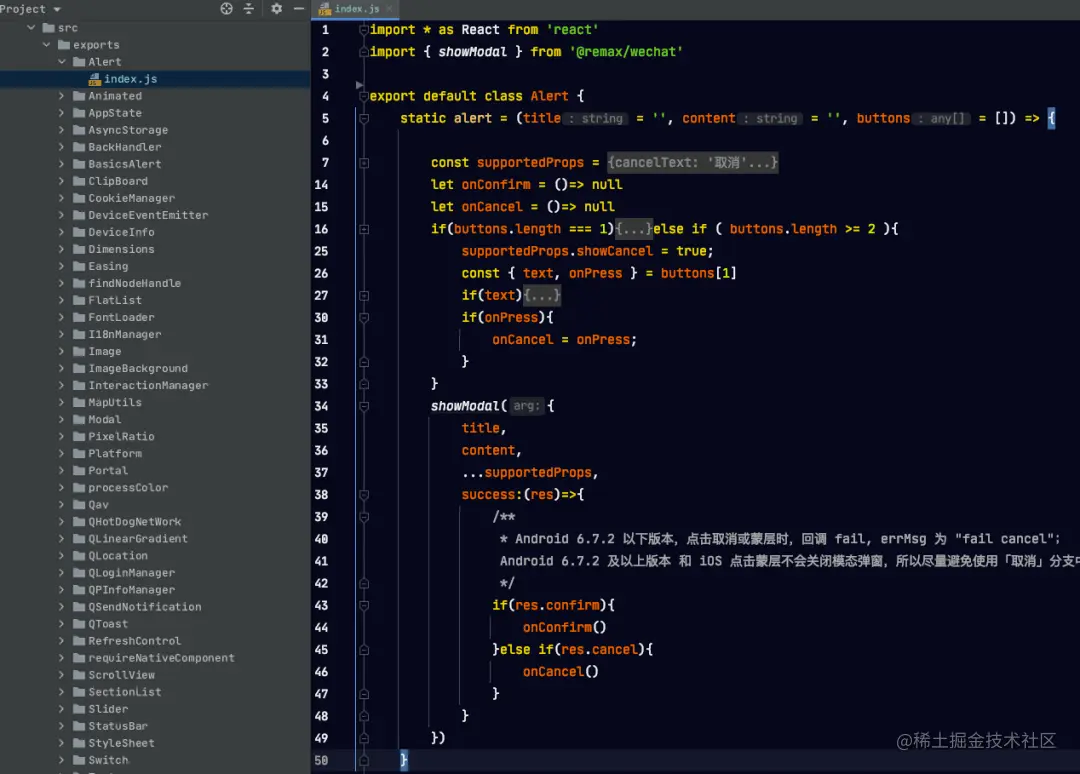The width and height of the screenshot is (1080, 774).
Task: Select the ImageBackground folder
Action: 138,368
